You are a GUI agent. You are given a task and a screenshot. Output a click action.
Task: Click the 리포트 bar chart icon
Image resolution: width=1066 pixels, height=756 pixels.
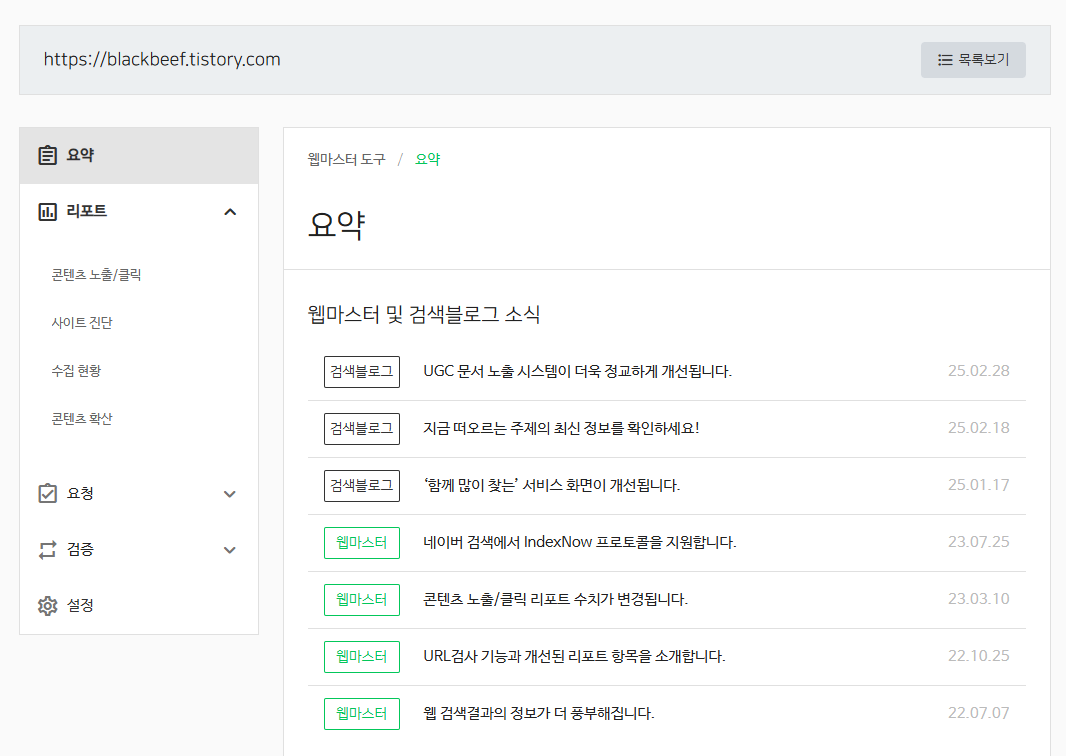47,211
